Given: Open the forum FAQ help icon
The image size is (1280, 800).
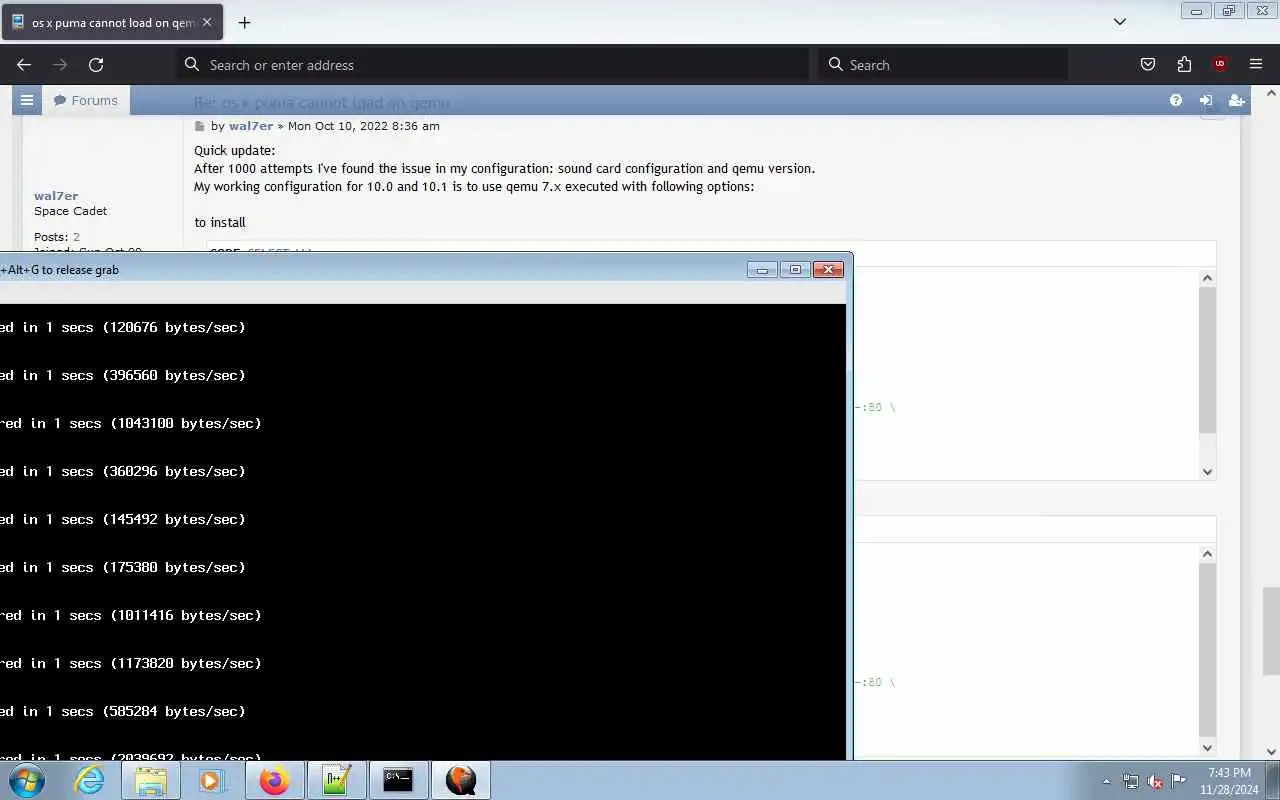Looking at the screenshot, I should (x=1176, y=100).
